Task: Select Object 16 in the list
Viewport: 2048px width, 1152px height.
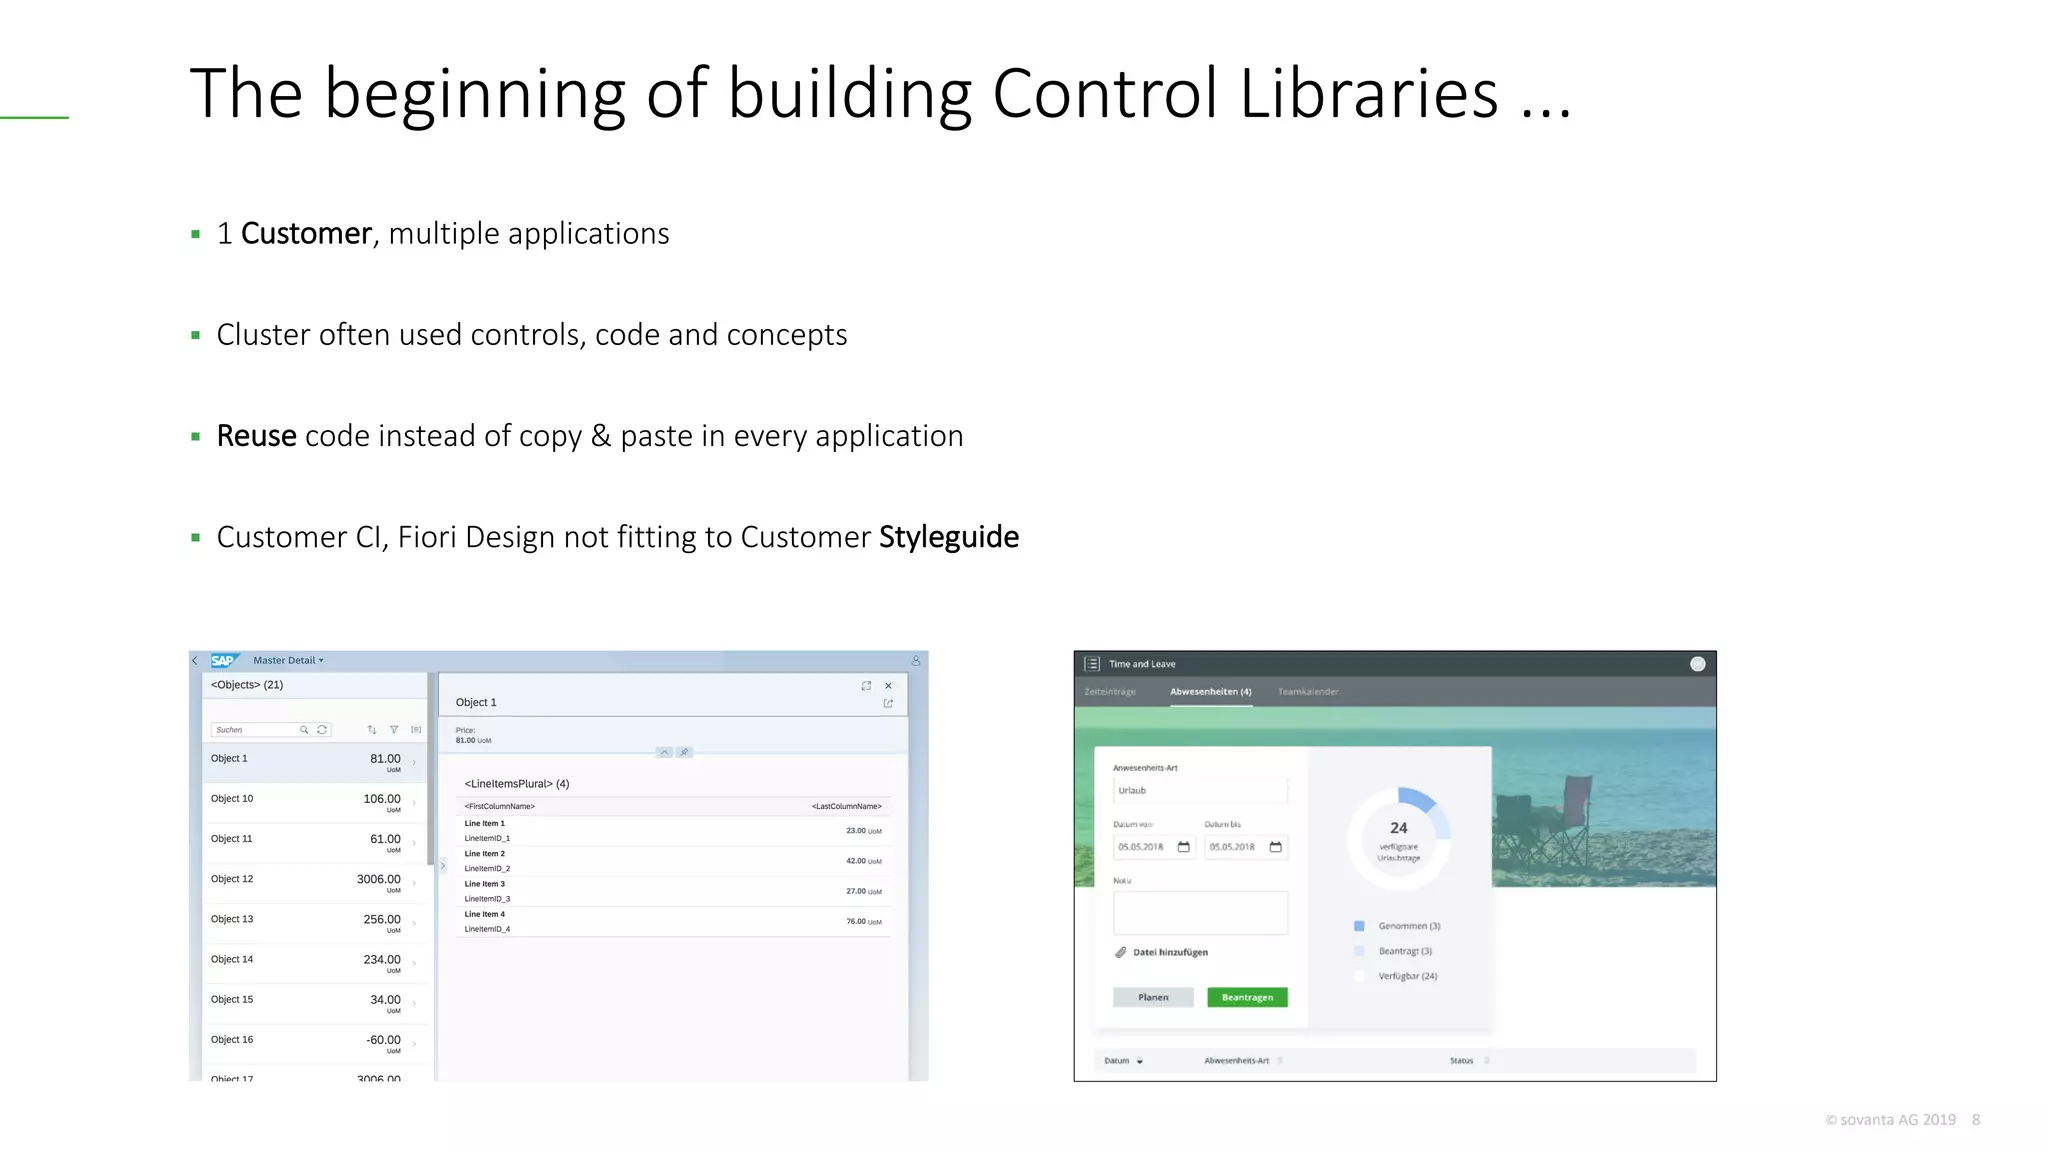Action: 315,1043
